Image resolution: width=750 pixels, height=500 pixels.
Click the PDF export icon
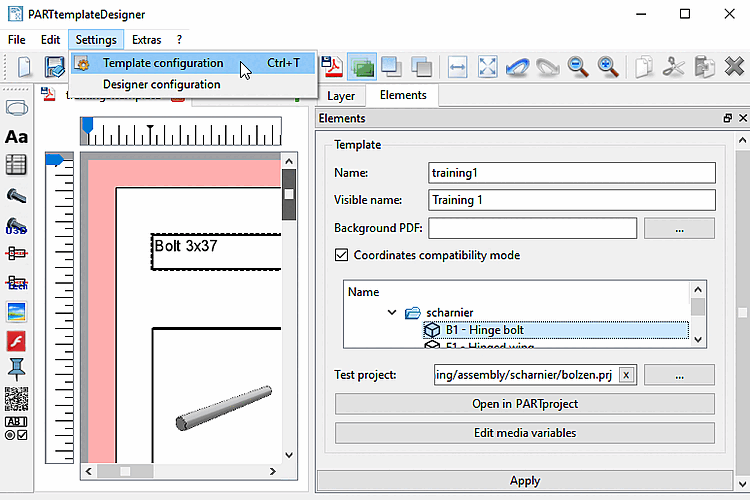point(332,67)
